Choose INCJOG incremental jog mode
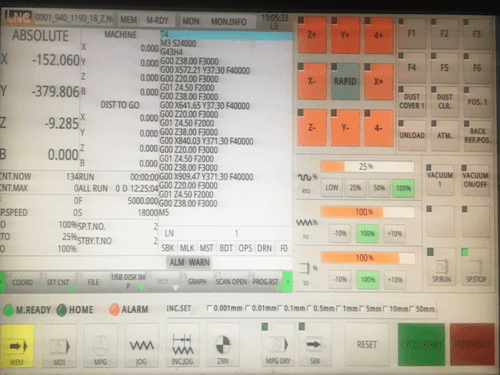The width and height of the screenshot is (500, 375). click(182, 346)
